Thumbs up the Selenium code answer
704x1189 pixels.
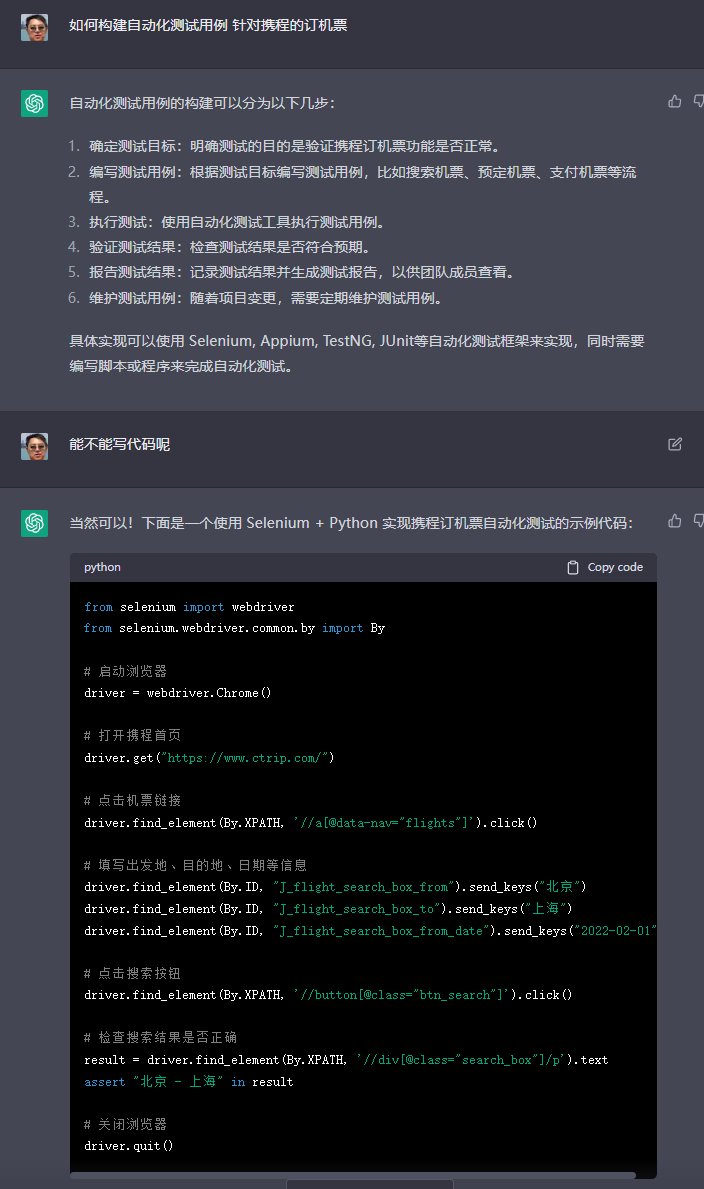pyautogui.click(x=674, y=521)
